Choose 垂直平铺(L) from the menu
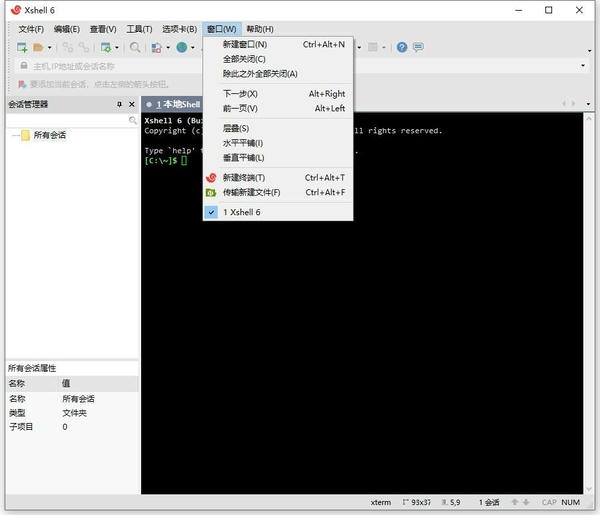The height and width of the screenshot is (515, 600). pyautogui.click(x=278, y=158)
